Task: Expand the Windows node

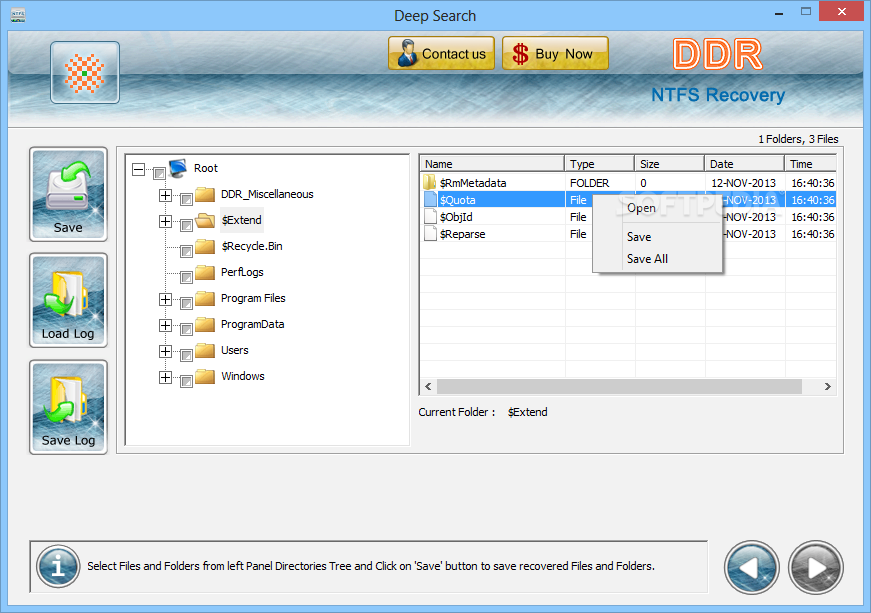Action: click(x=165, y=378)
